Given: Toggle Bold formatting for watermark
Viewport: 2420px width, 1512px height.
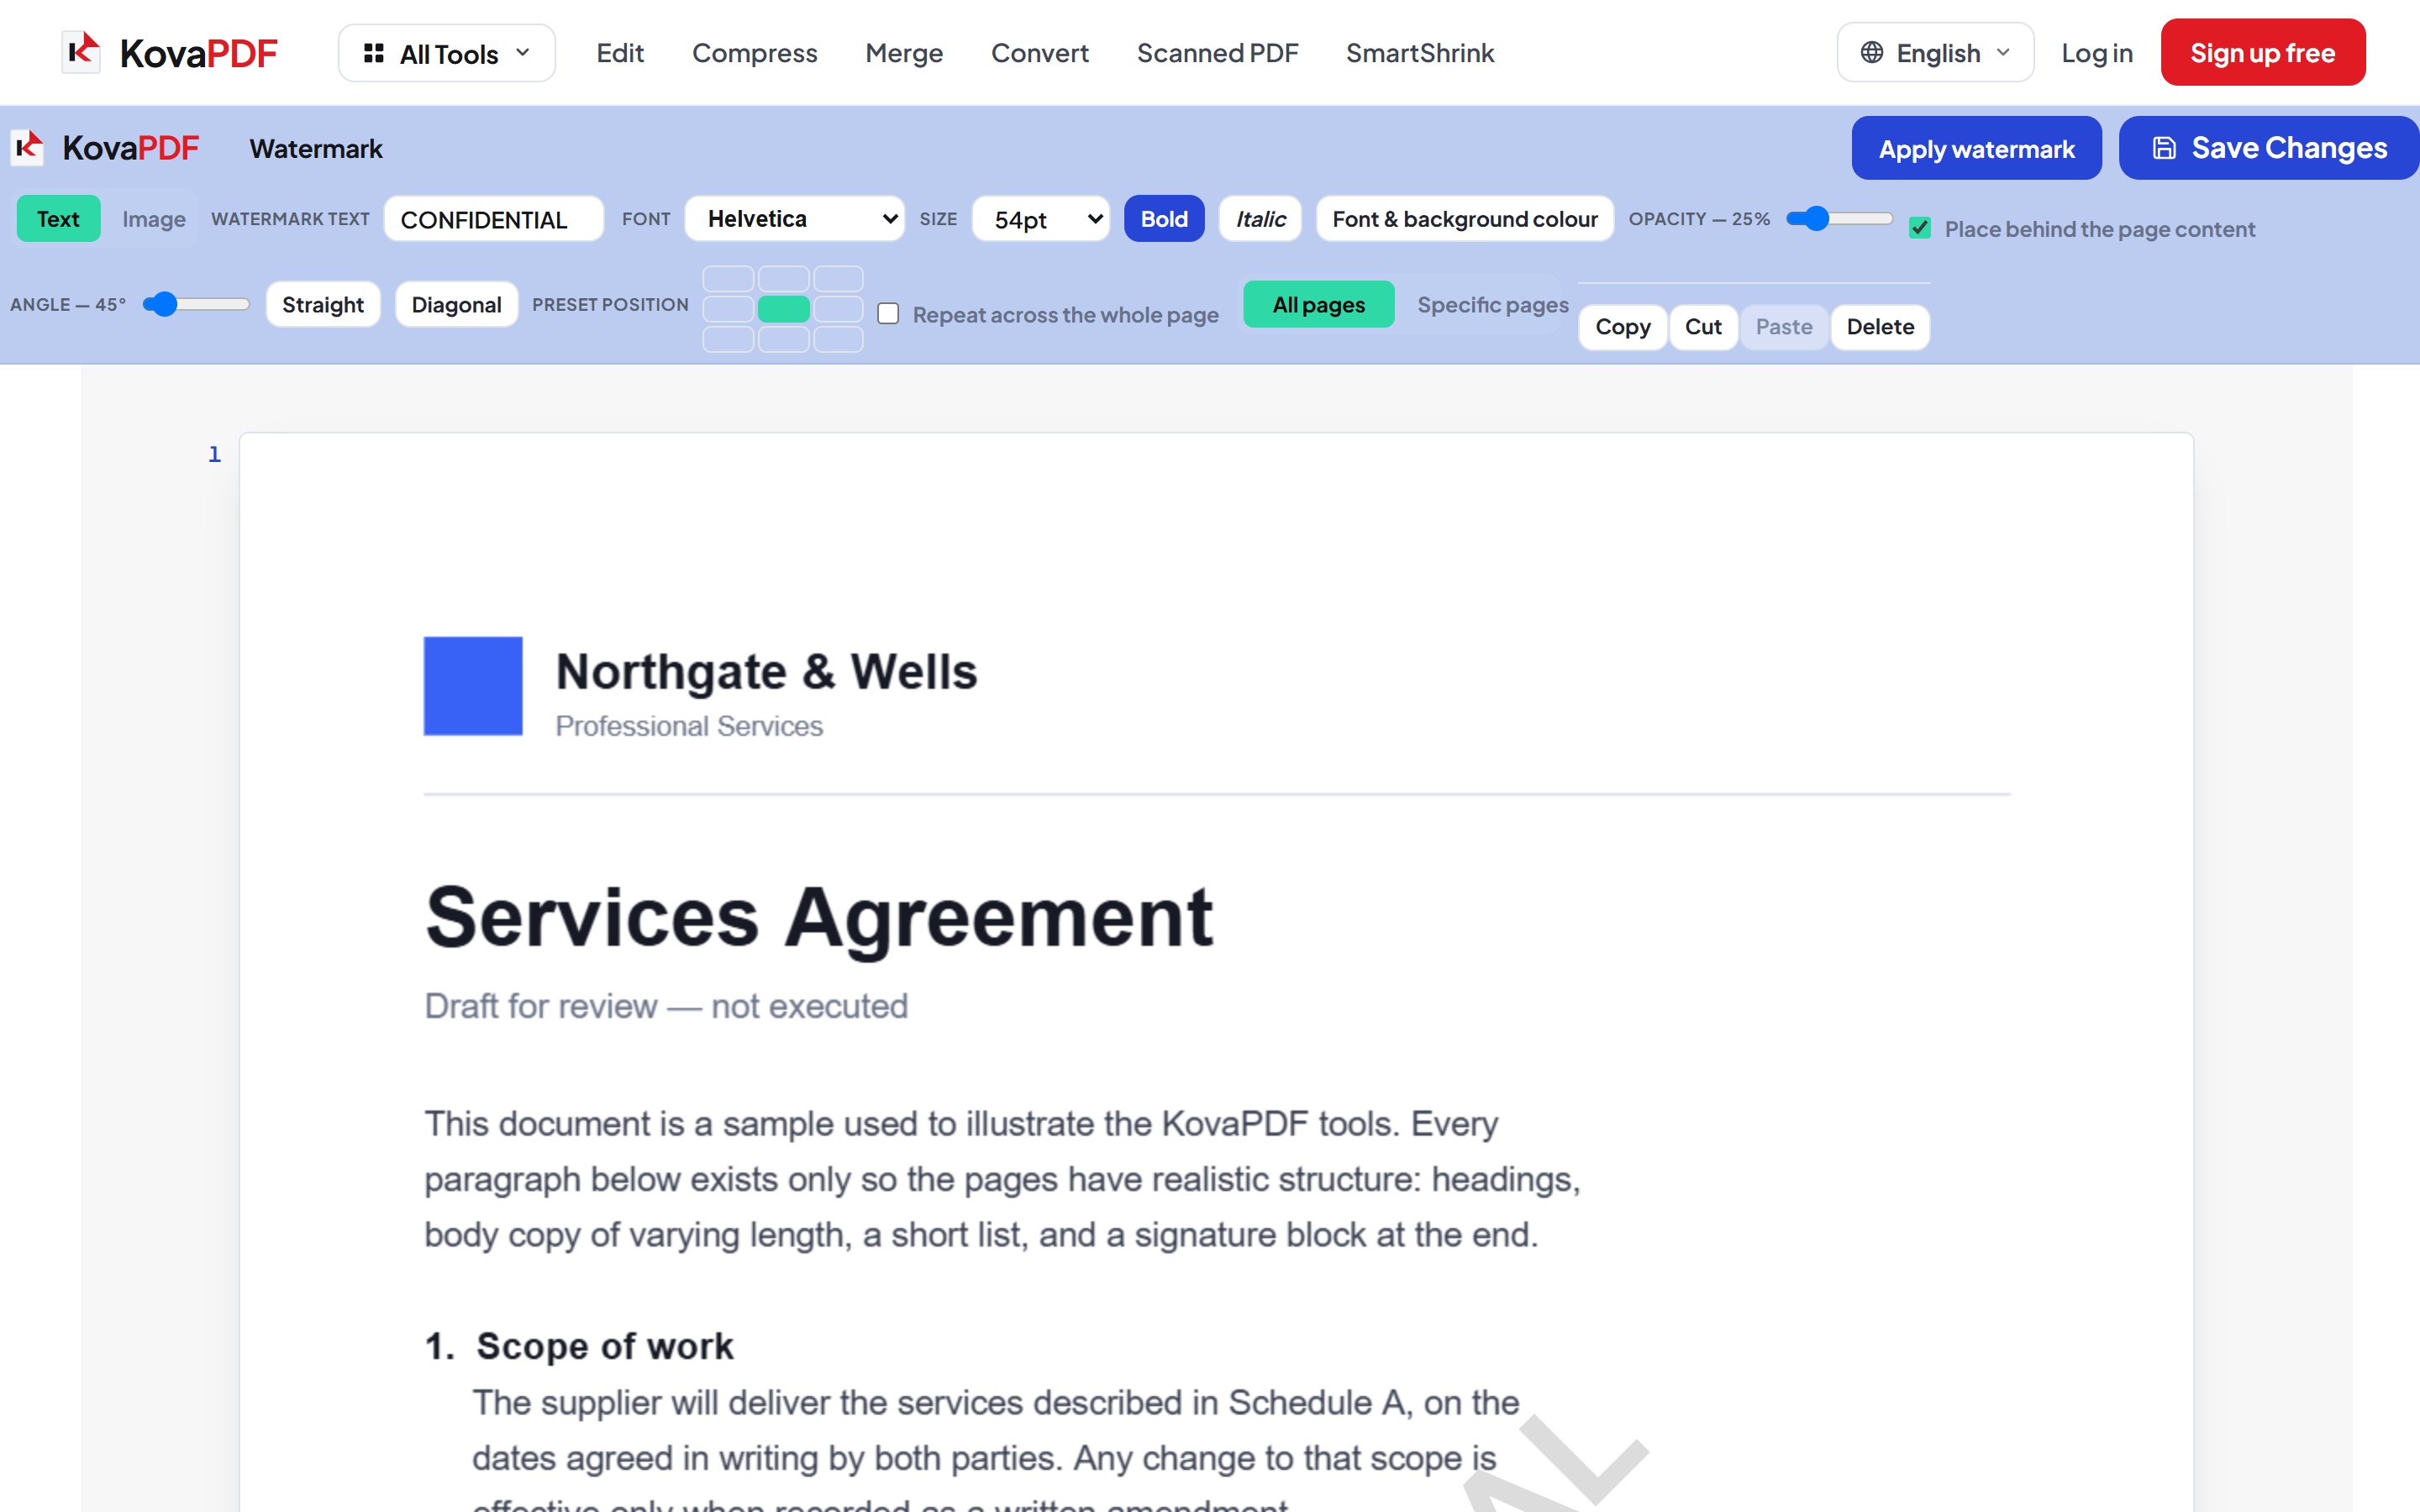Looking at the screenshot, I should click(1164, 219).
